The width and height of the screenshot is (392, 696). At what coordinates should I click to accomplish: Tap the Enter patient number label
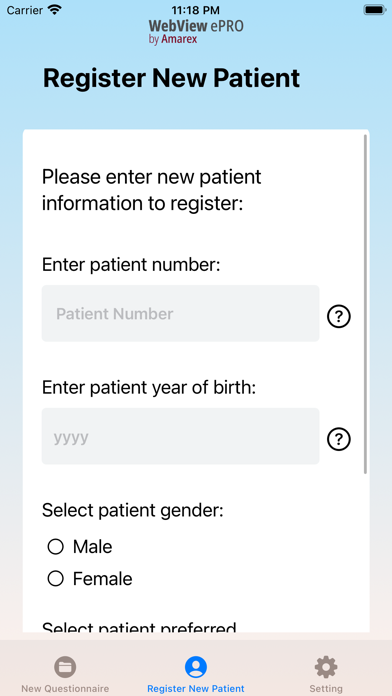coord(131,265)
